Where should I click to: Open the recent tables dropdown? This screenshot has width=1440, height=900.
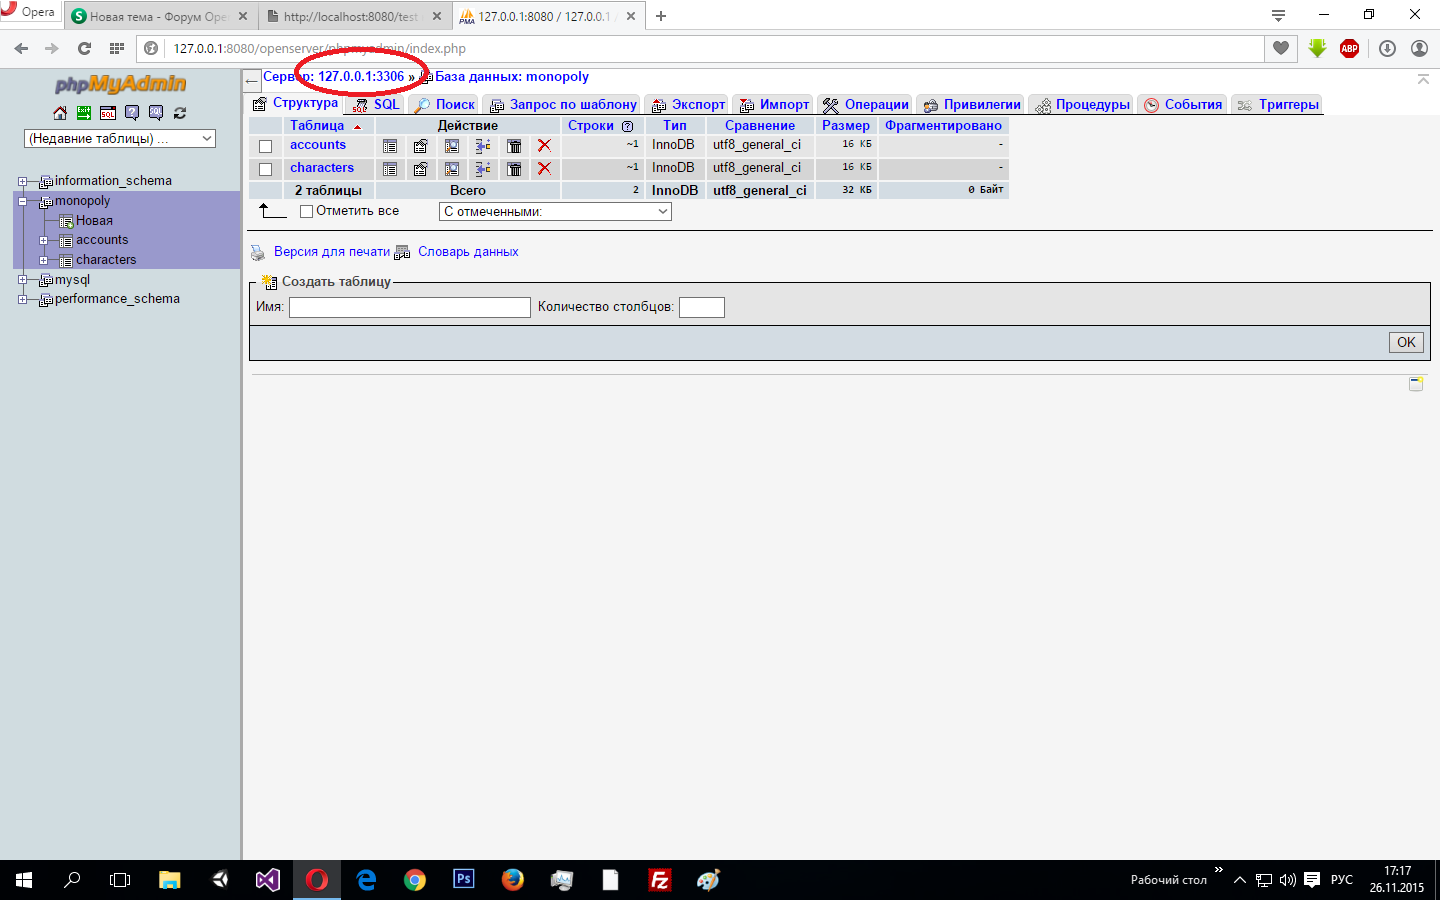(x=120, y=139)
